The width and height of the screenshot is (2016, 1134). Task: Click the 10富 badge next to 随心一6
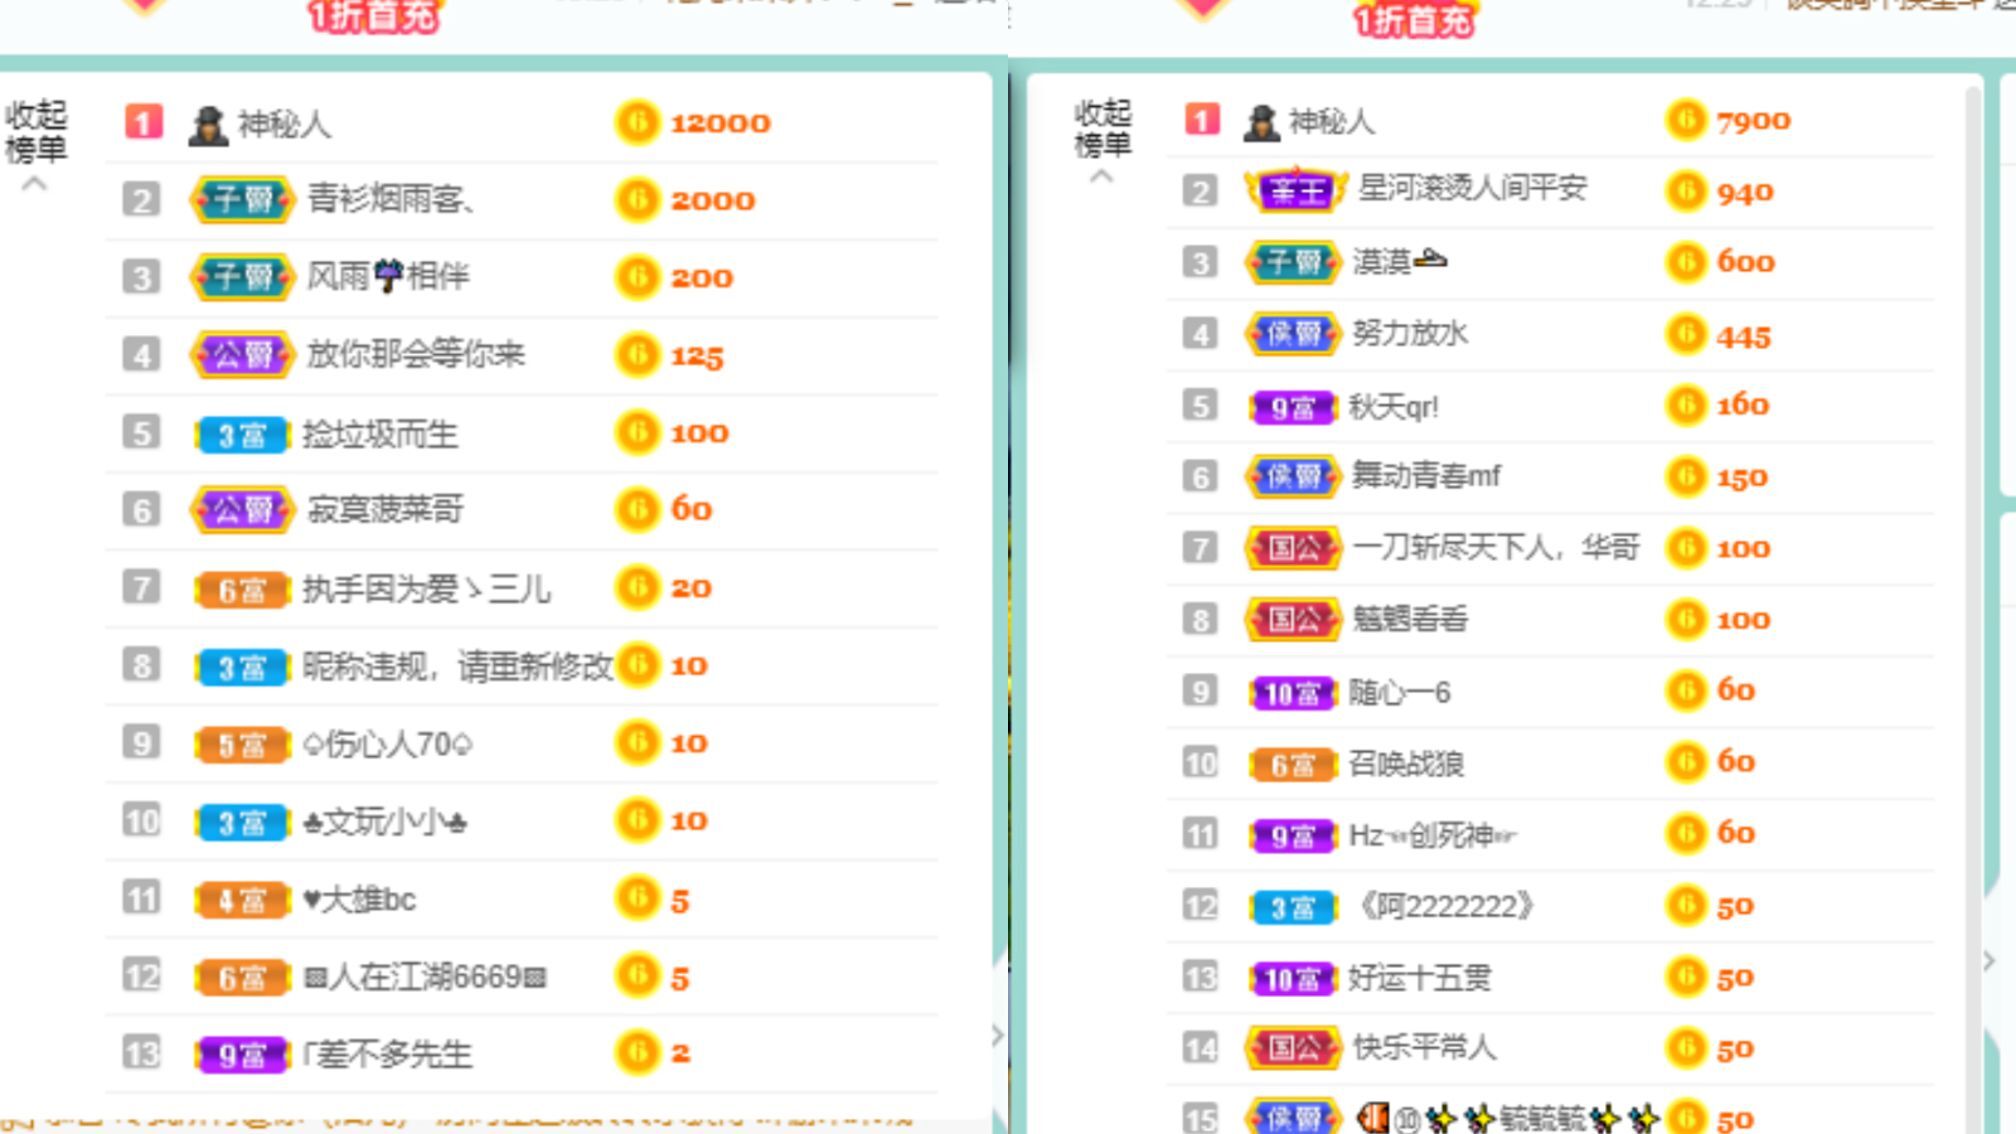tap(1293, 693)
